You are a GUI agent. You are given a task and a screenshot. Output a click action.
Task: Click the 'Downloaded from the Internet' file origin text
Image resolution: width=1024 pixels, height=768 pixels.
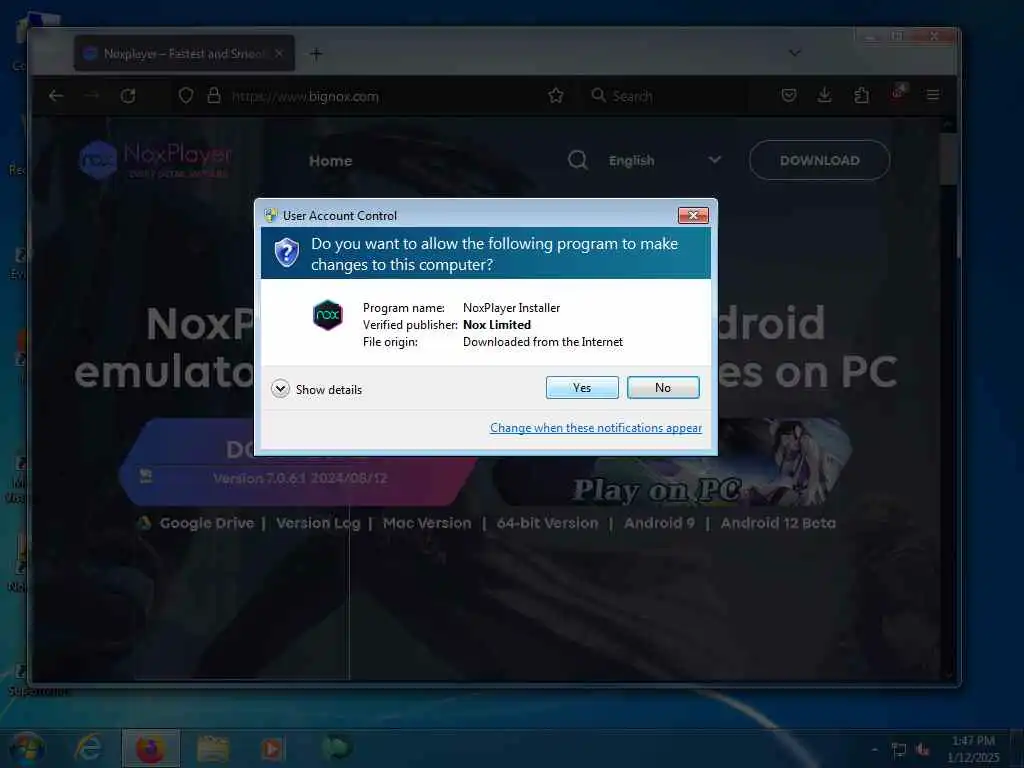click(x=543, y=342)
